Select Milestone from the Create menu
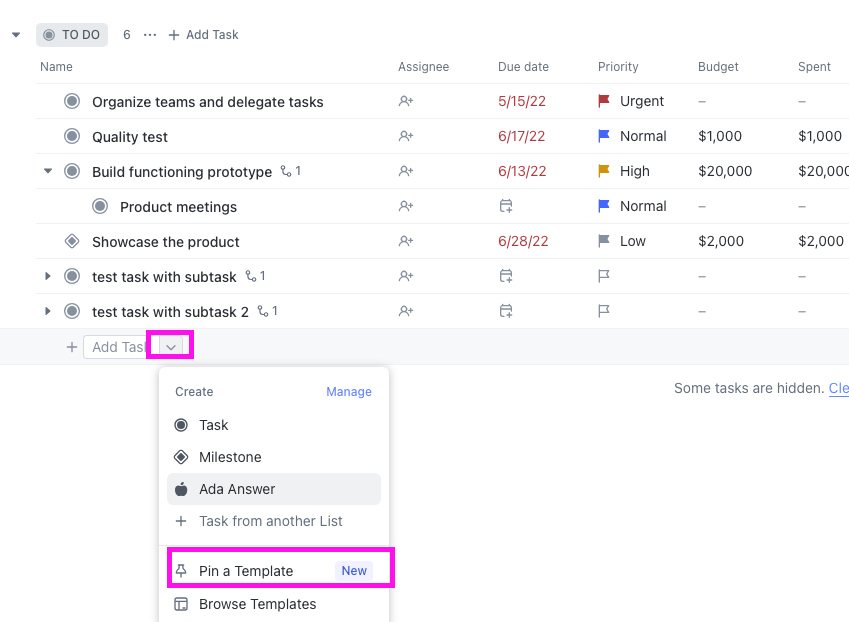The image size is (849, 622). coord(230,457)
